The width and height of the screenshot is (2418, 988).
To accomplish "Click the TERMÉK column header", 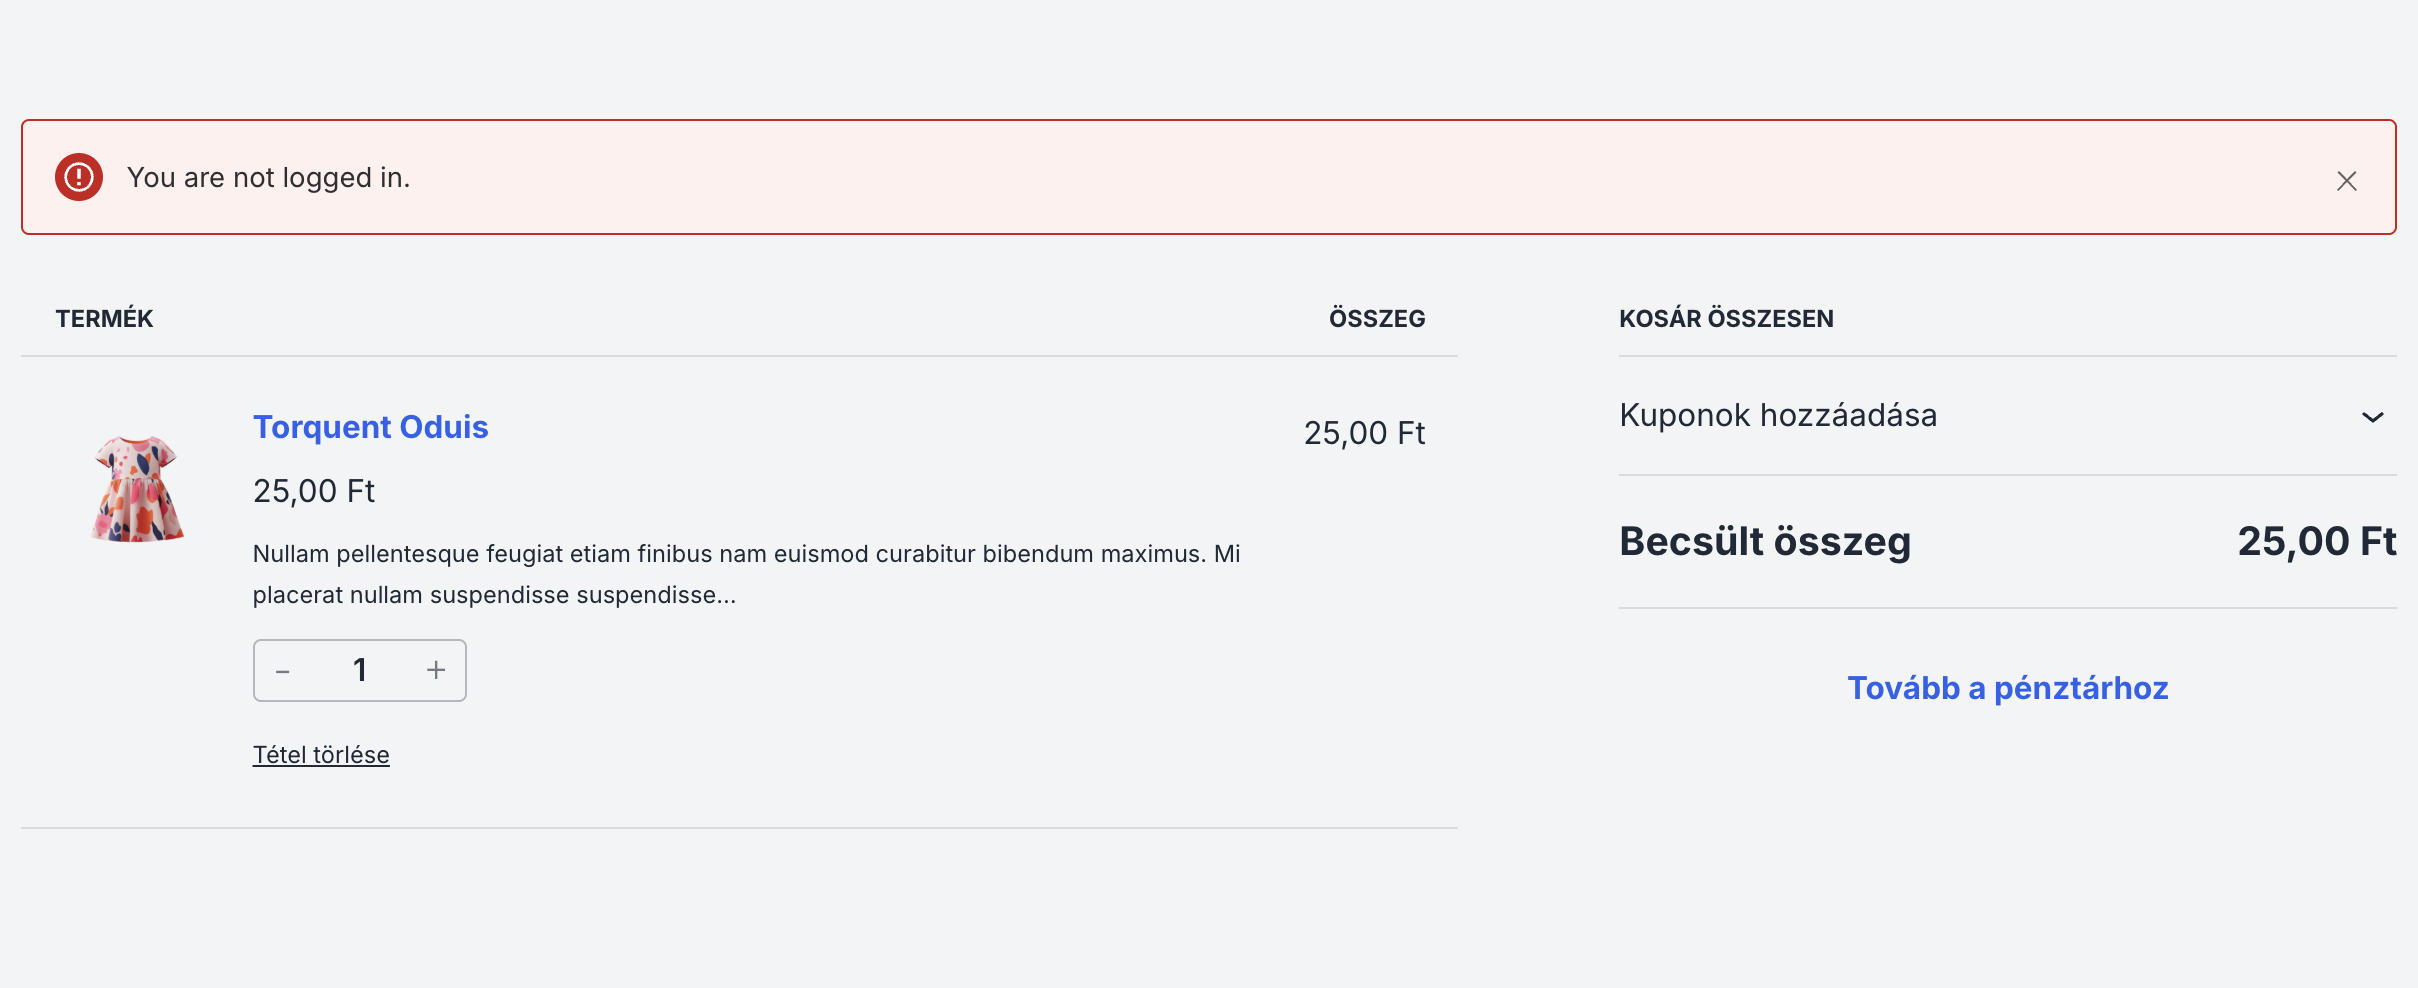I will pyautogui.click(x=104, y=319).
